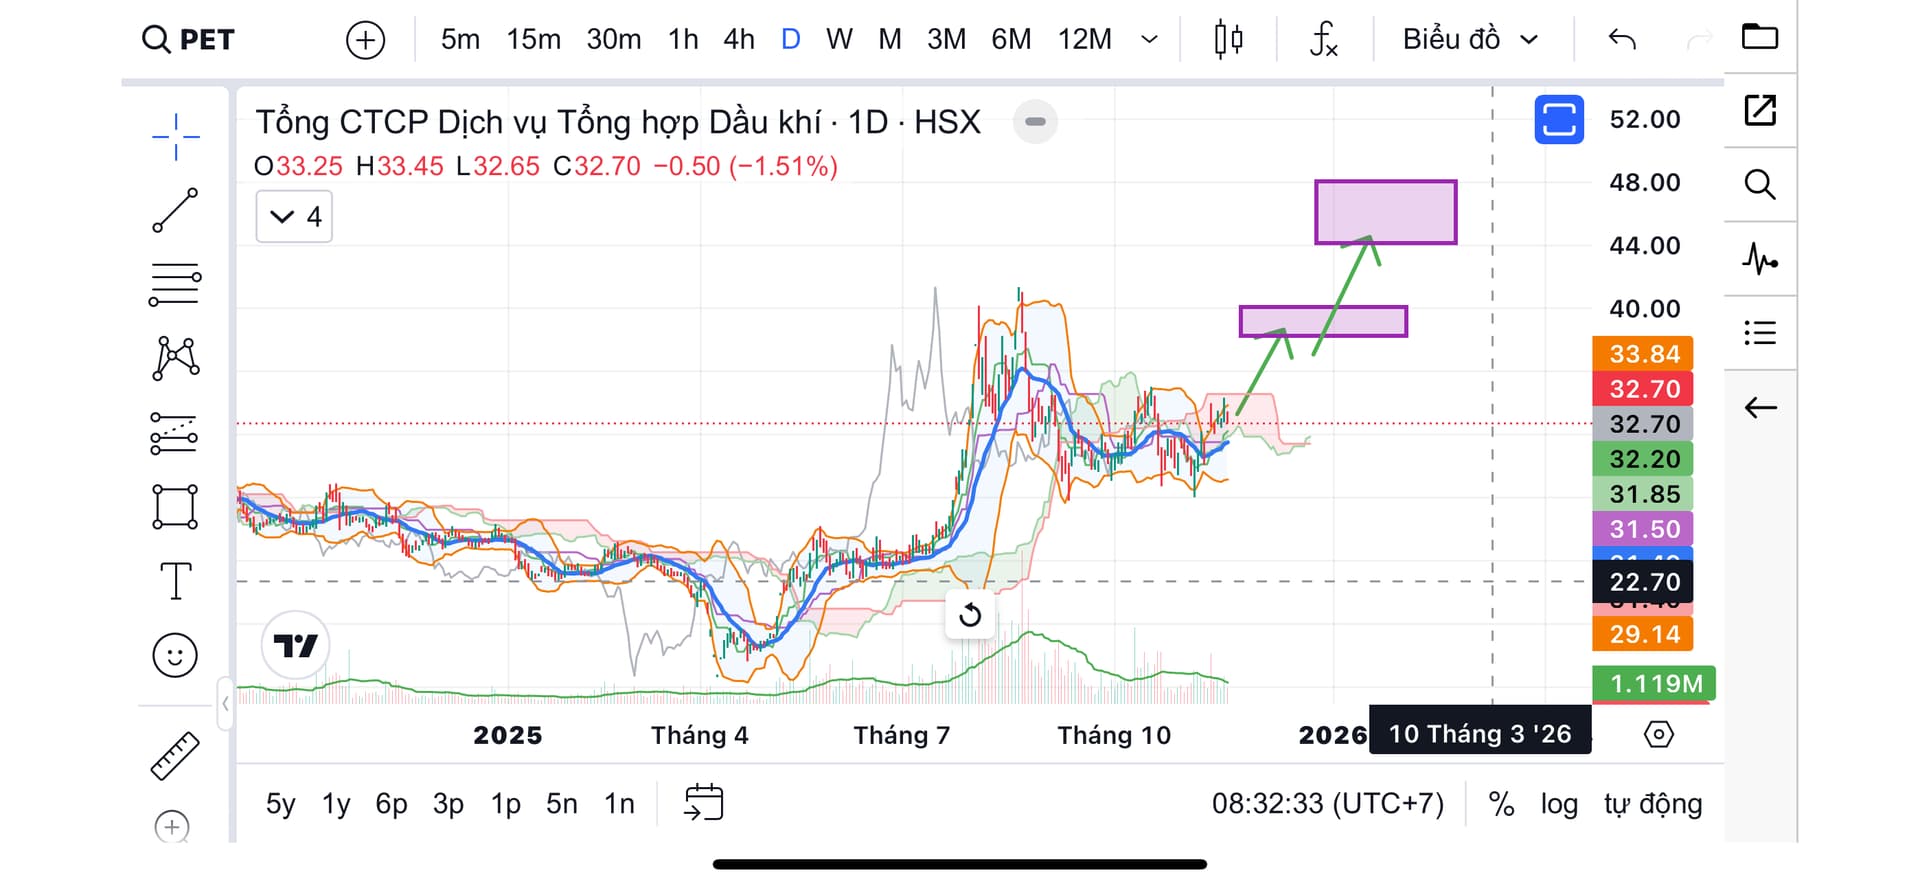
Task: Click the 29.14 orange price label
Action: [x=1643, y=634]
